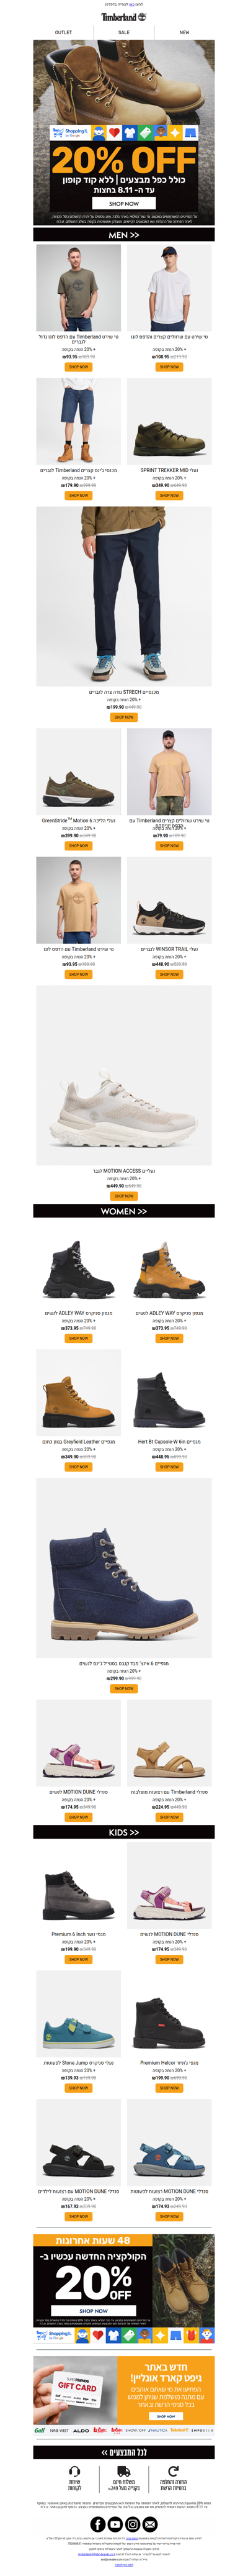Click SHOP NOW on the 20% OFF hero banner
Image resolution: width=248 pixels, height=2576 pixels.
coord(124,203)
